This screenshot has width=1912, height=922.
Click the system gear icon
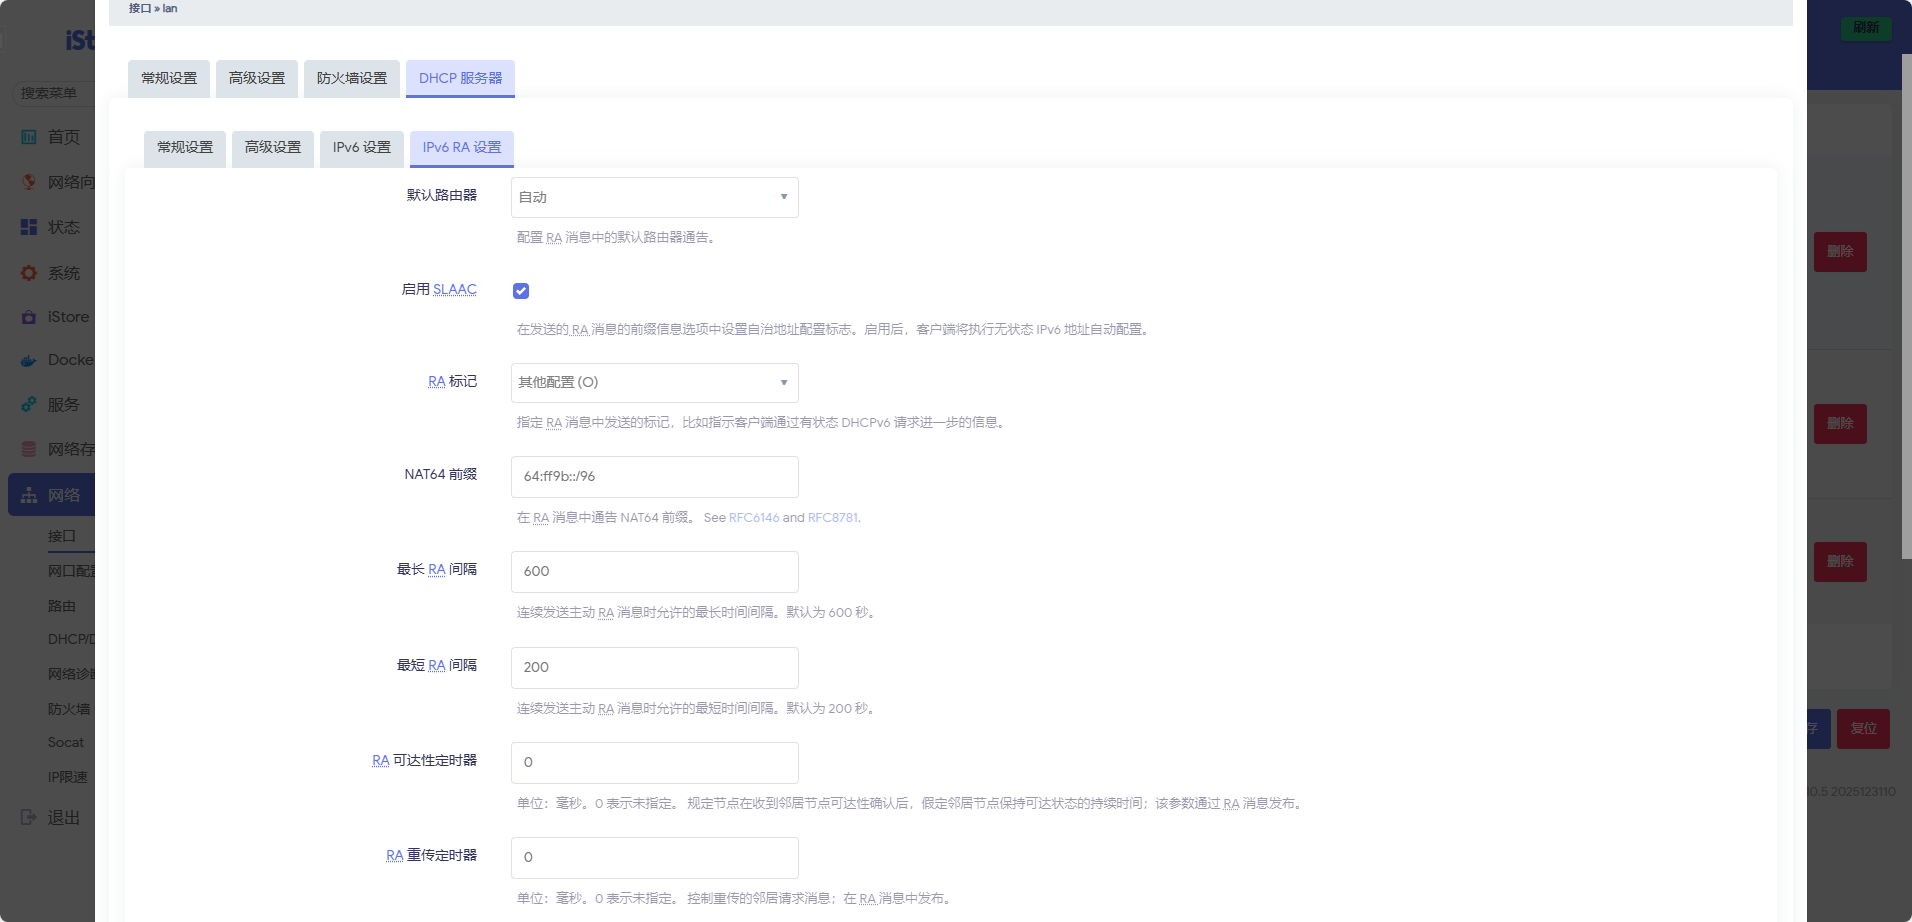coord(29,273)
